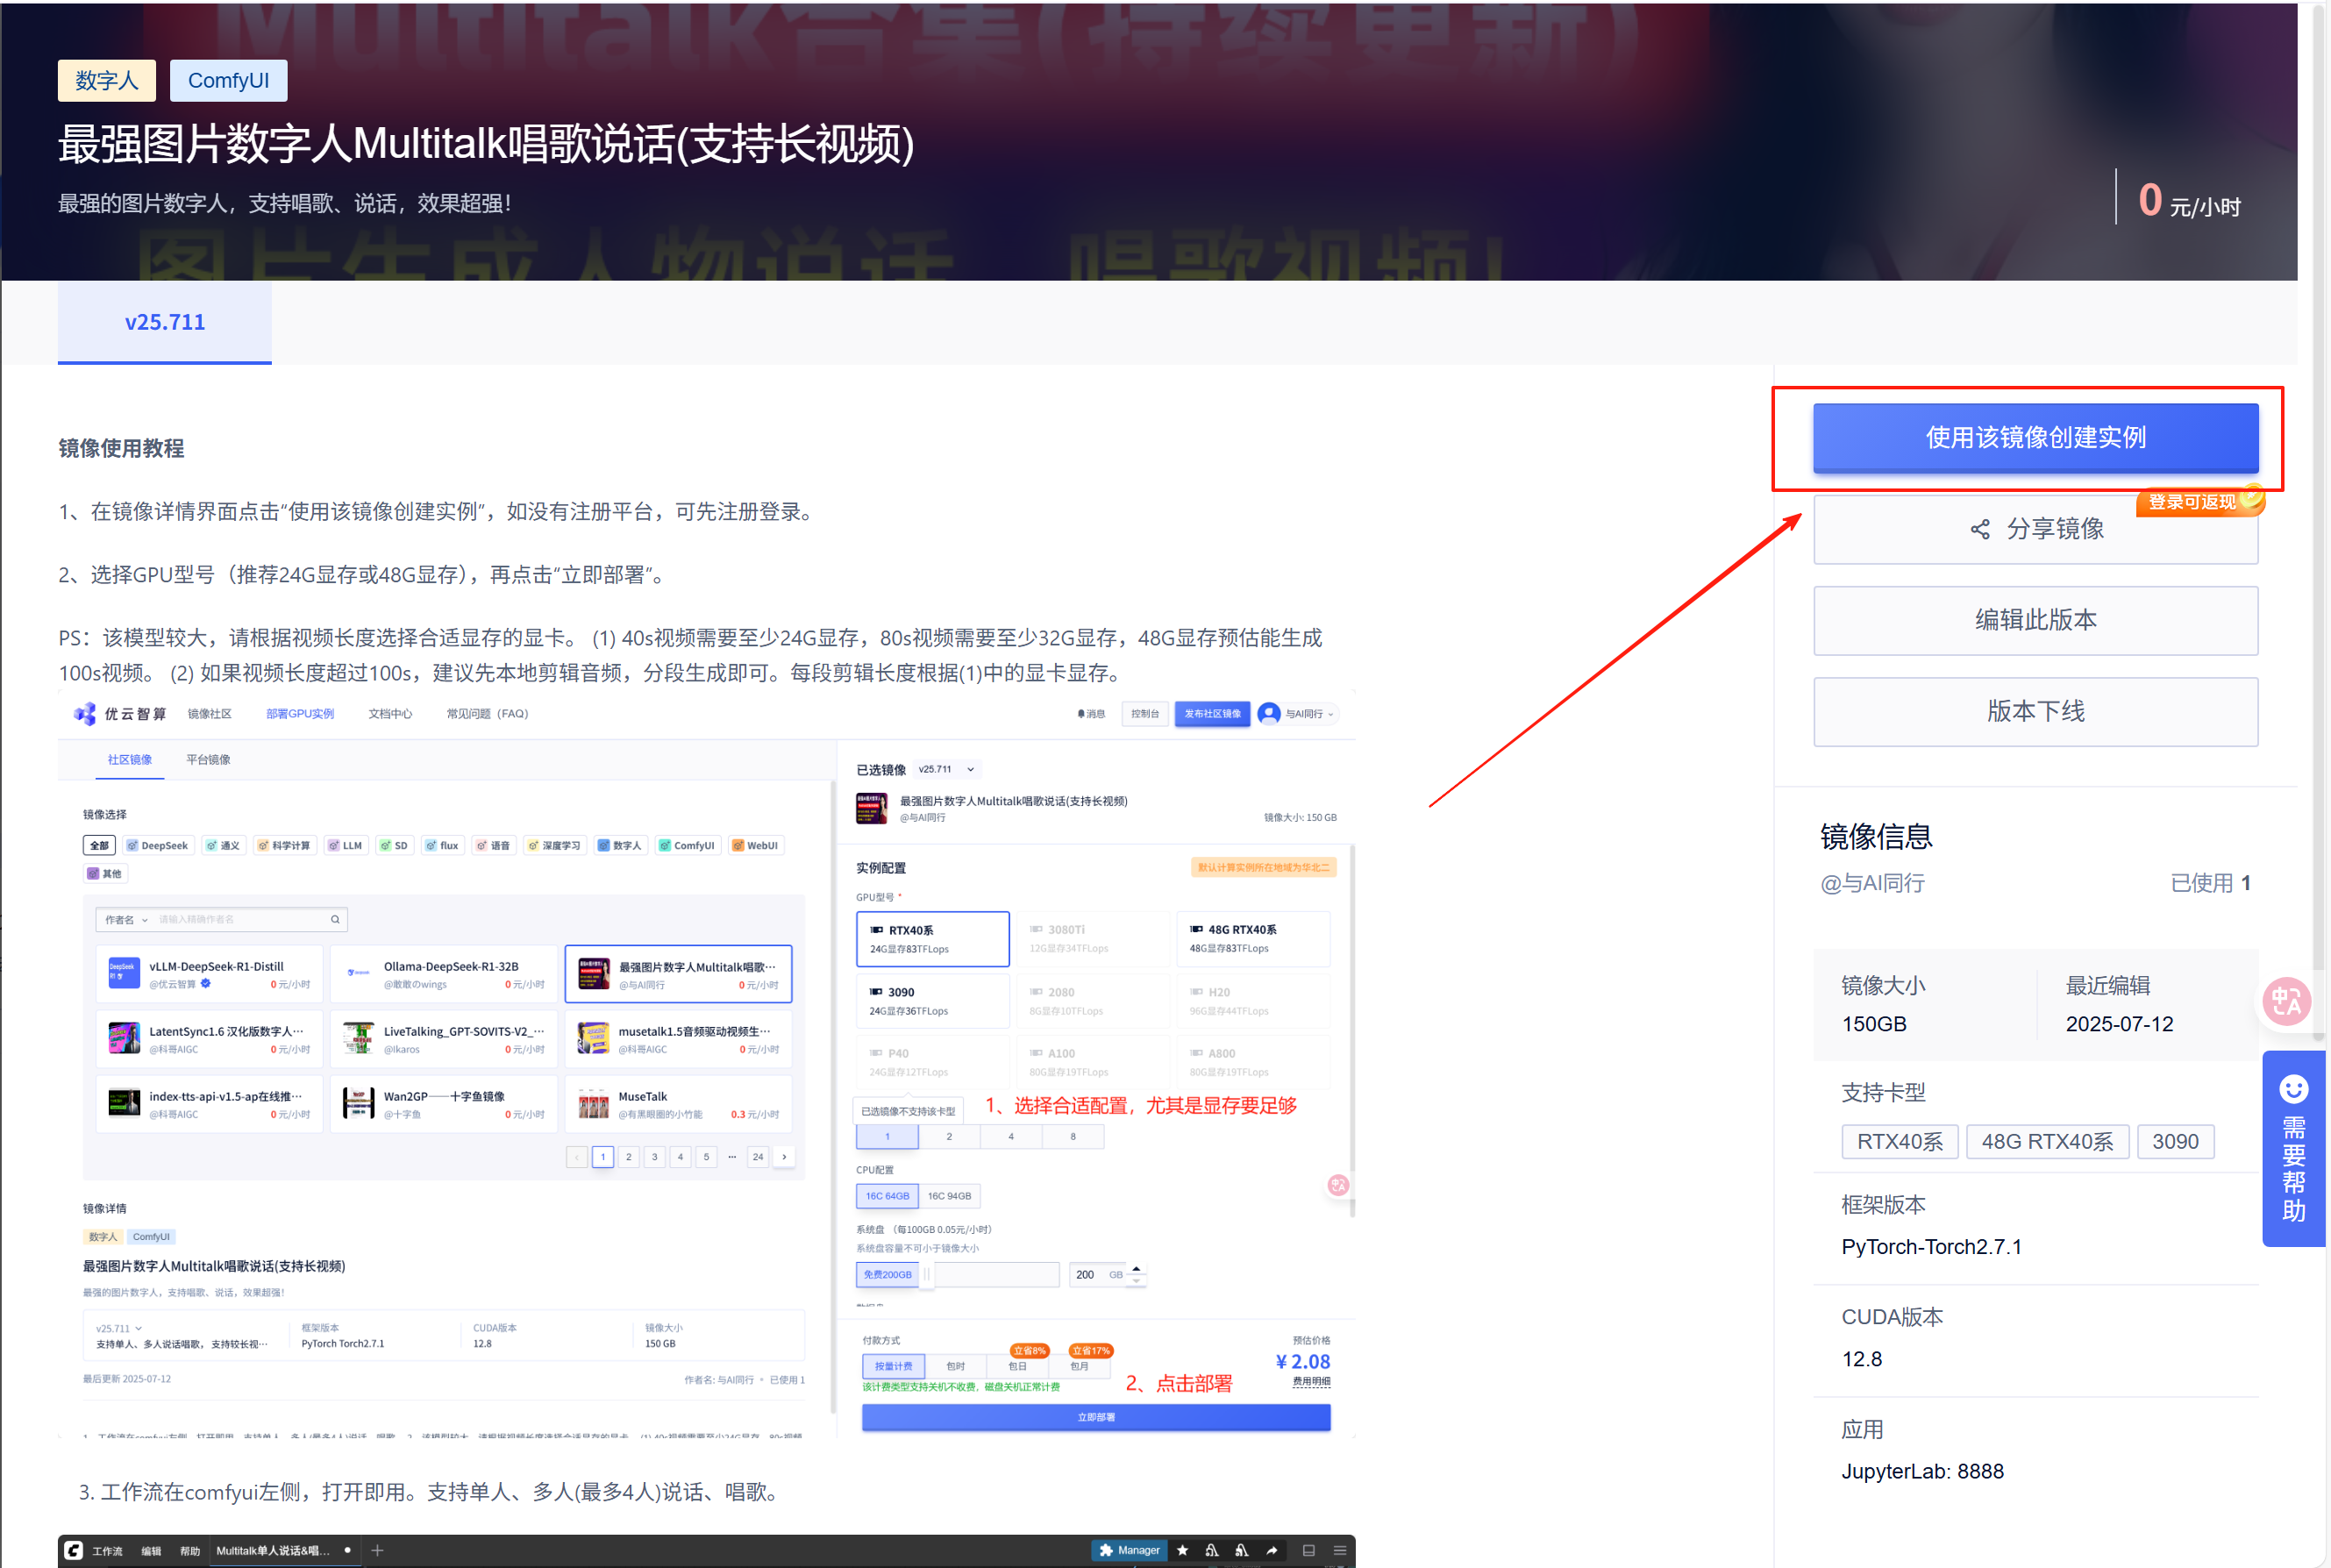Screen dimensions: 2331x1568
Task: Click the 48G RTX40系 supported card tag
Action: click(x=2047, y=1141)
